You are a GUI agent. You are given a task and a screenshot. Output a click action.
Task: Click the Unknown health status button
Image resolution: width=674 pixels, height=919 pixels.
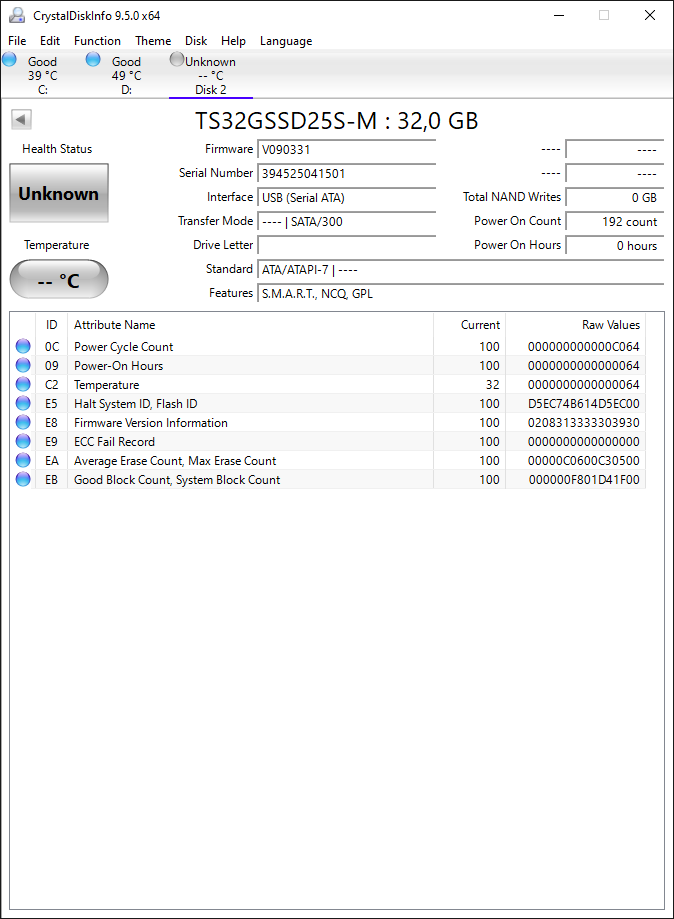tap(59, 193)
